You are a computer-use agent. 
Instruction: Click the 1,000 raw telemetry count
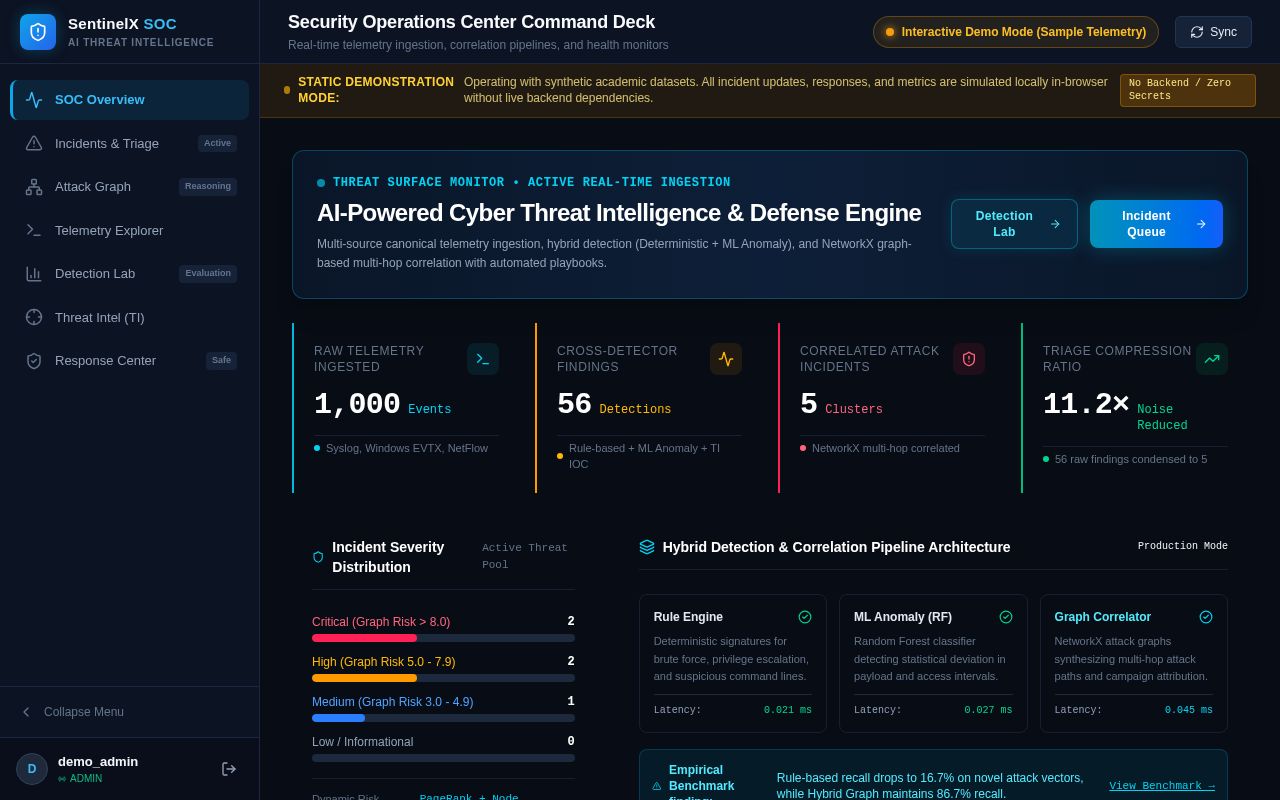(357, 404)
